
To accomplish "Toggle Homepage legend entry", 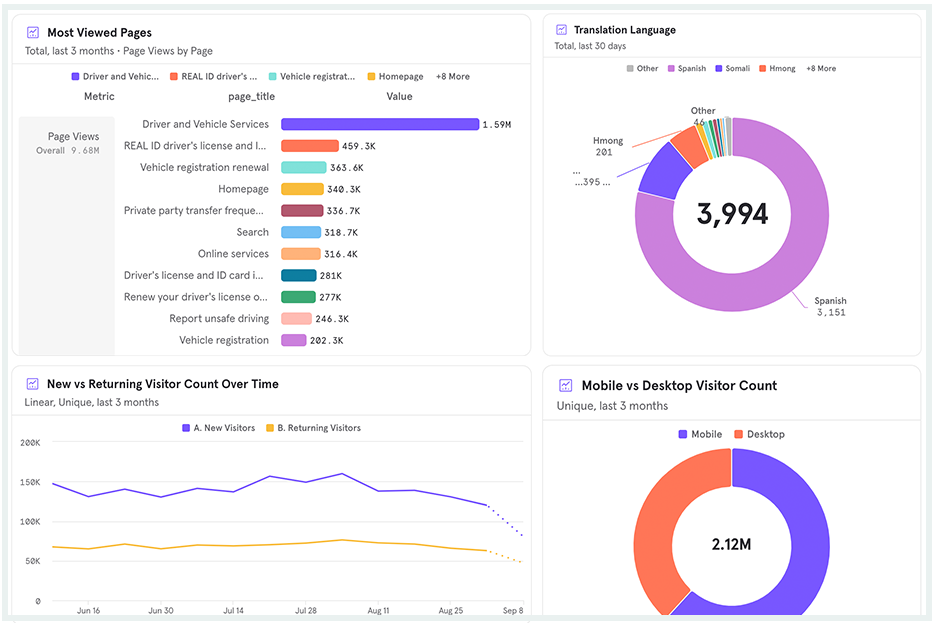I will pos(395,76).
